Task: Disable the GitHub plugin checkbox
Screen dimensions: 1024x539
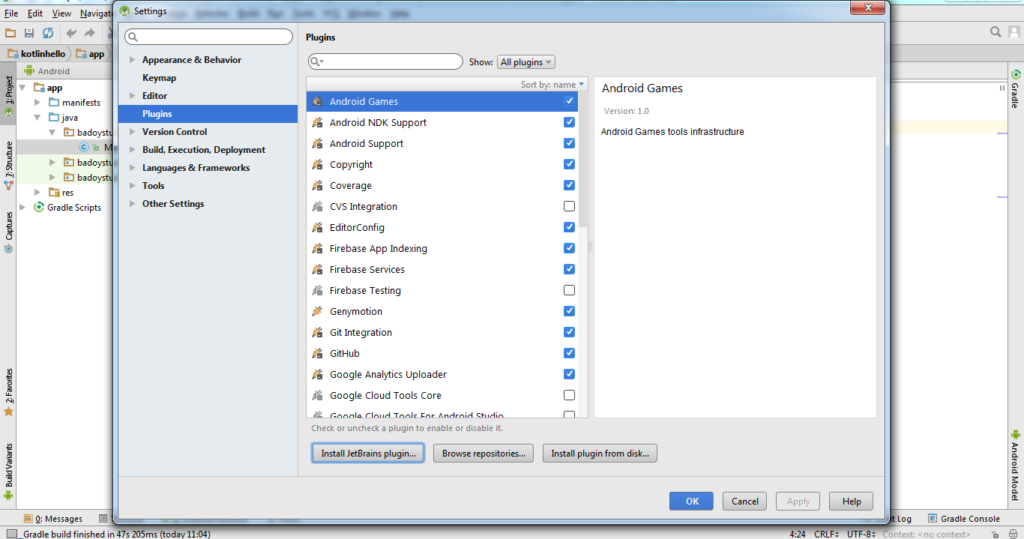Action: [x=569, y=354]
